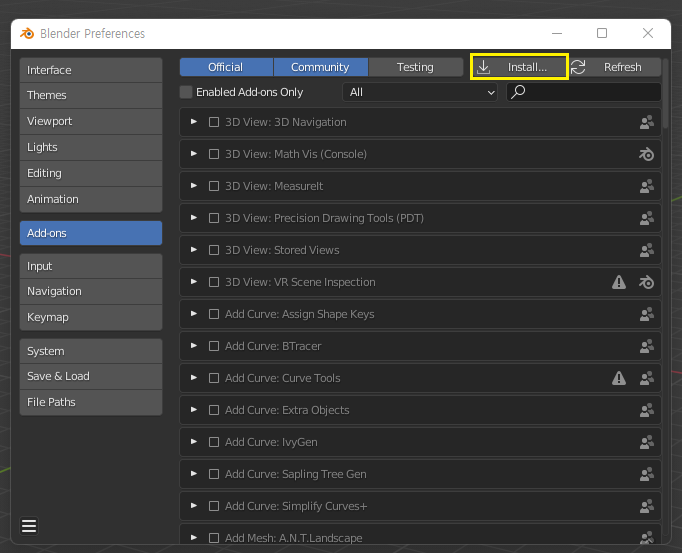Click community icon on Stored Views row
Viewport: 682px width, 553px height.
tap(646, 250)
